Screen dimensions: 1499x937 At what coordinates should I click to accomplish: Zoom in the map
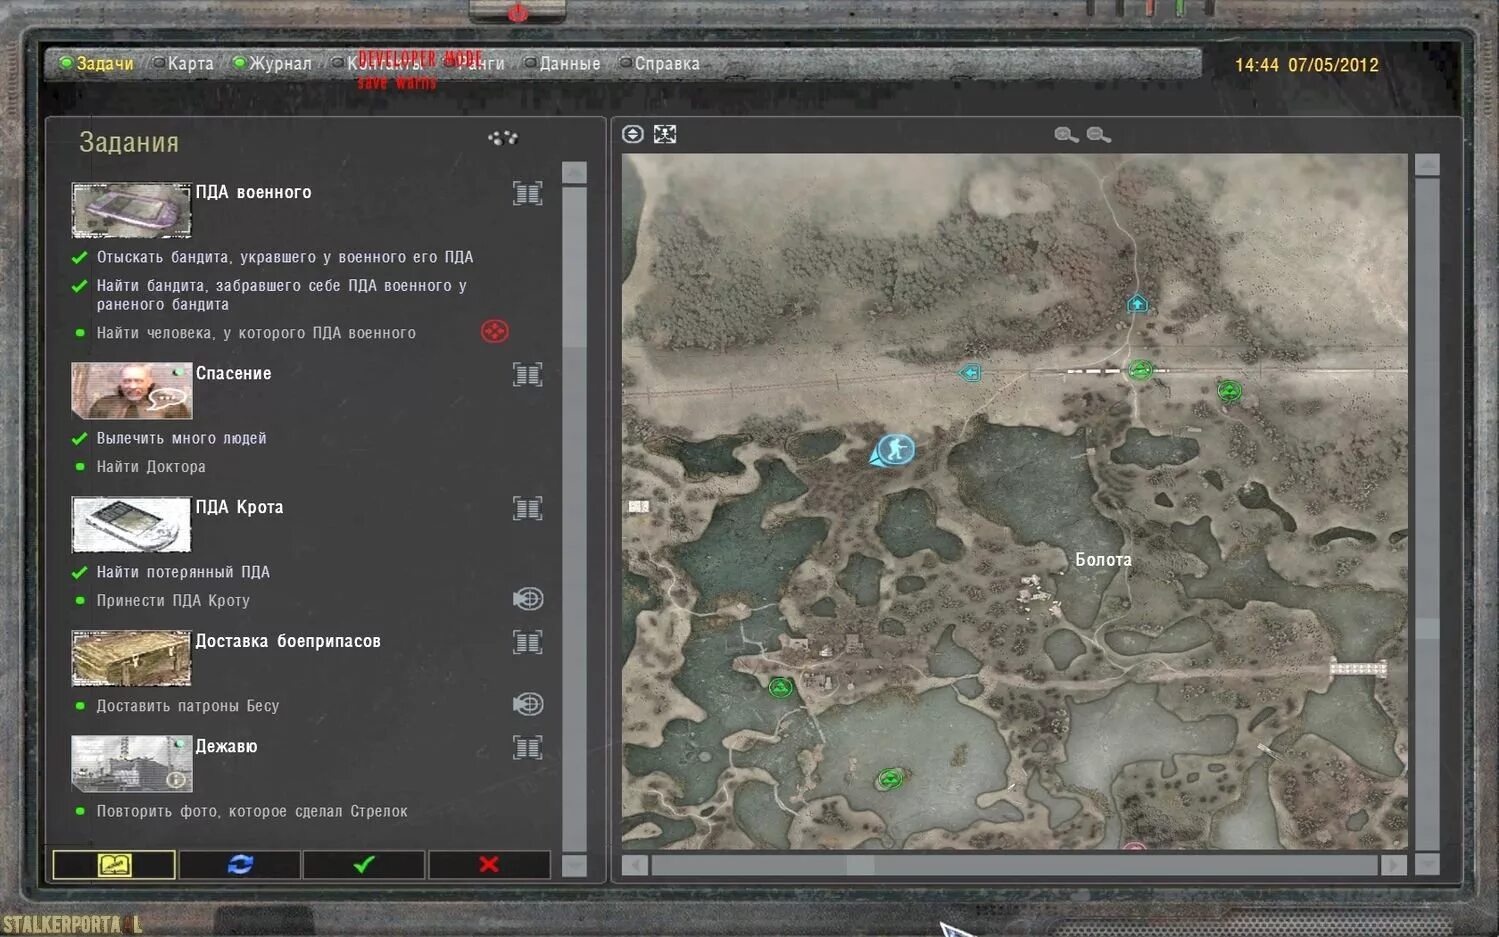click(1066, 134)
